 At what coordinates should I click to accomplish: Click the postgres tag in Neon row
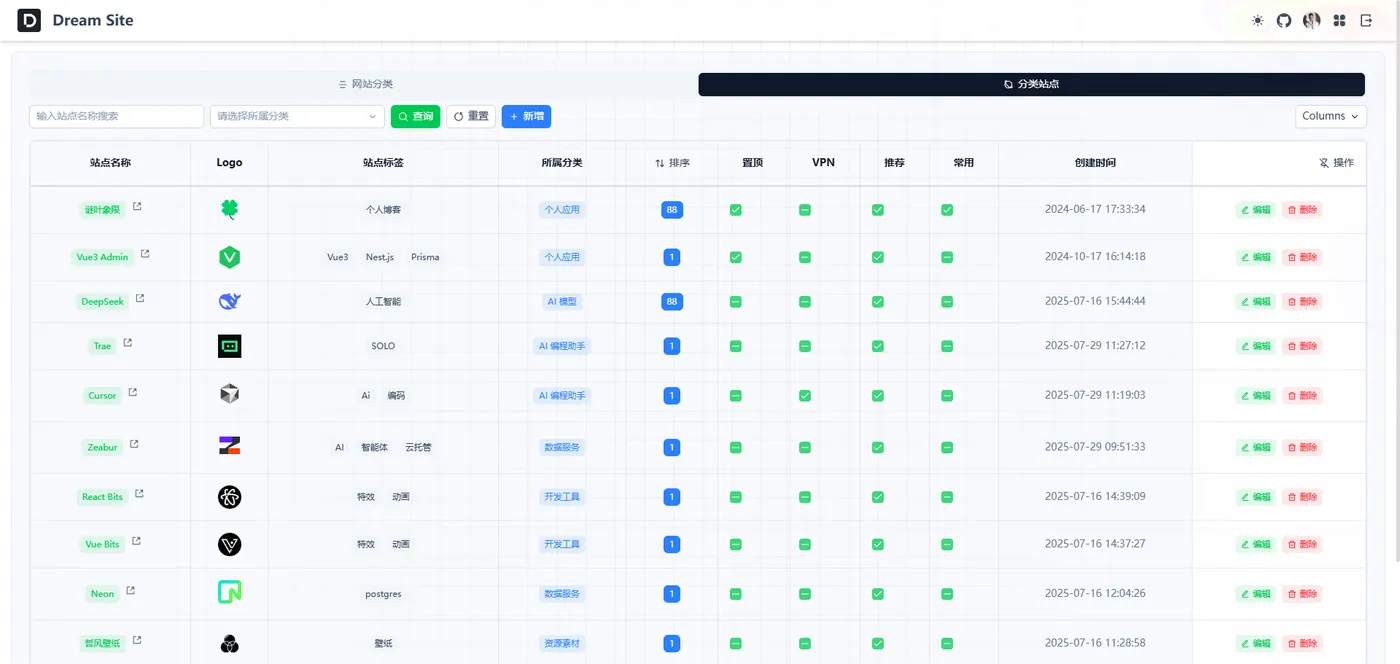pyautogui.click(x=383, y=594)
